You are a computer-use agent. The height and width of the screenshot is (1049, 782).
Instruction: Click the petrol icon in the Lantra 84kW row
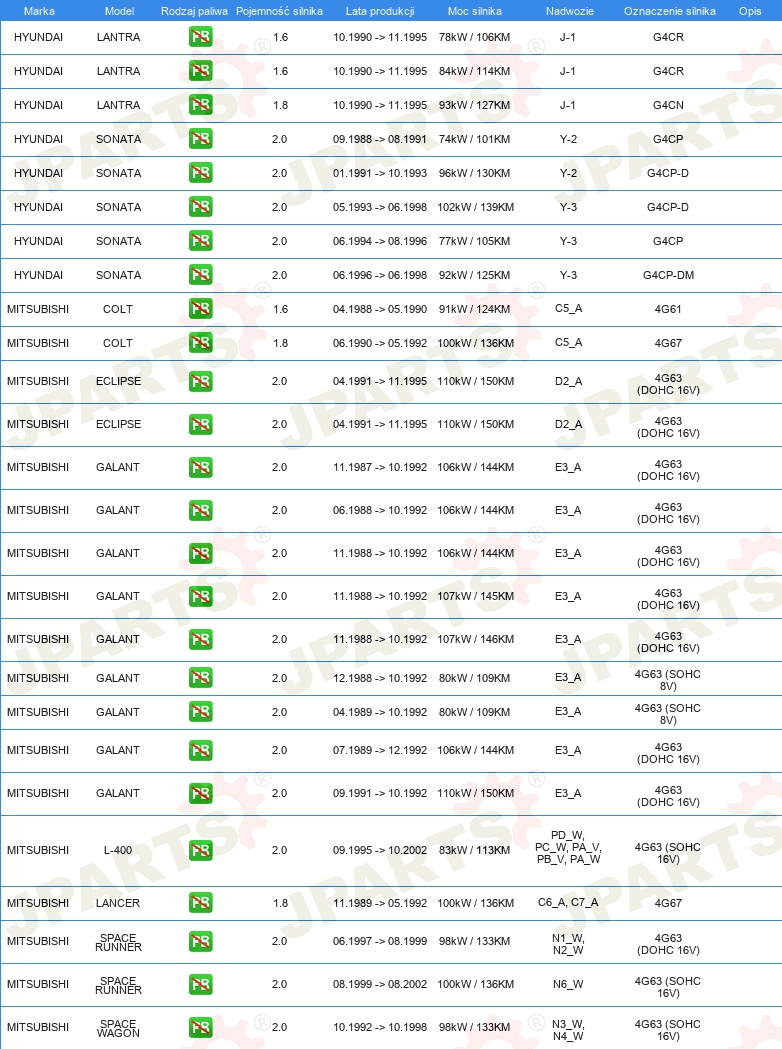201,71
